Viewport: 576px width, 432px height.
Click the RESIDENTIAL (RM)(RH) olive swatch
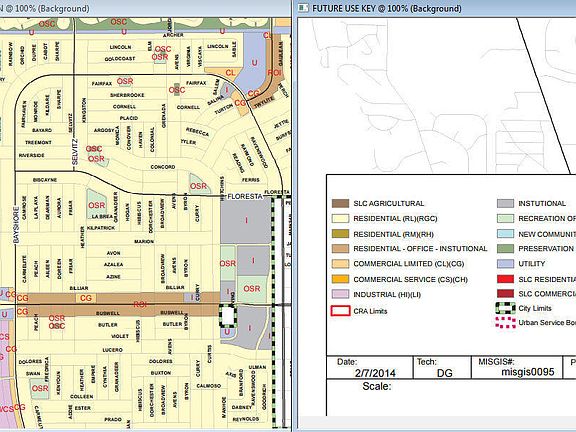point(340,234)
